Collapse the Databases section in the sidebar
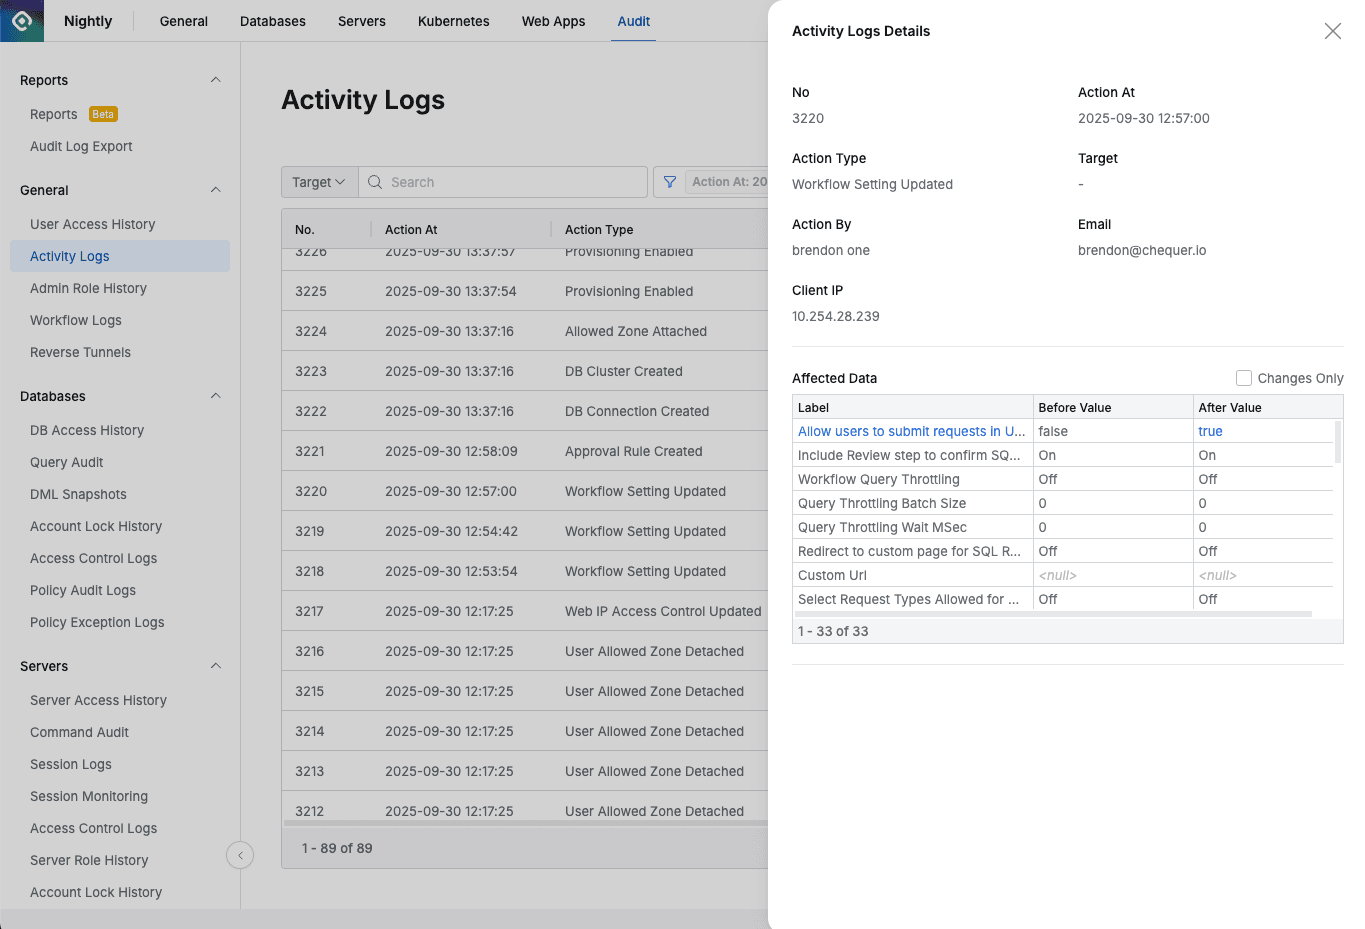The width and height of the screenshot is (1365, 929). [216, 396]
